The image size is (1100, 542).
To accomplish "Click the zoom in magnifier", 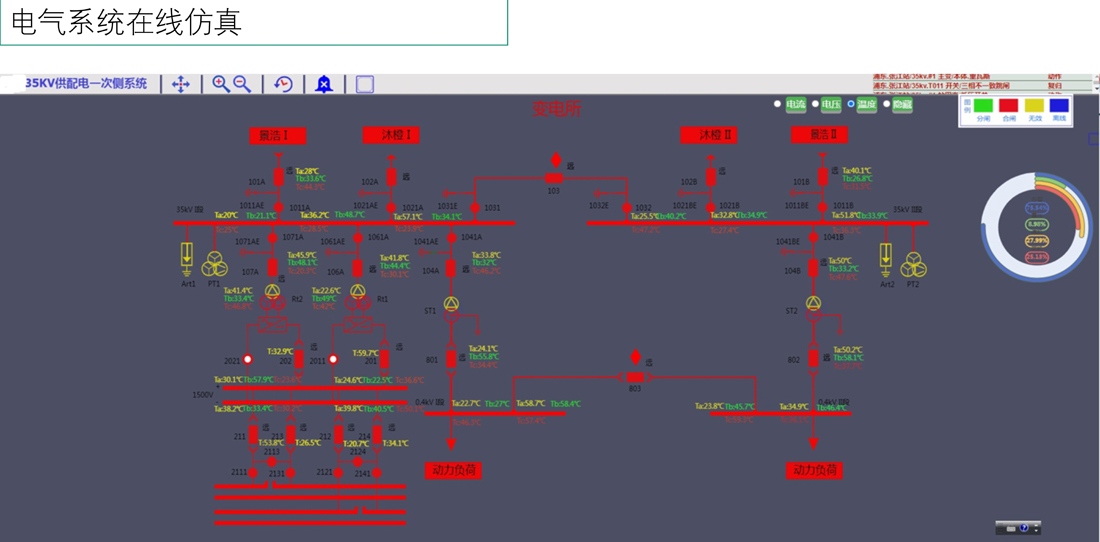I will [x=221, y=84].
